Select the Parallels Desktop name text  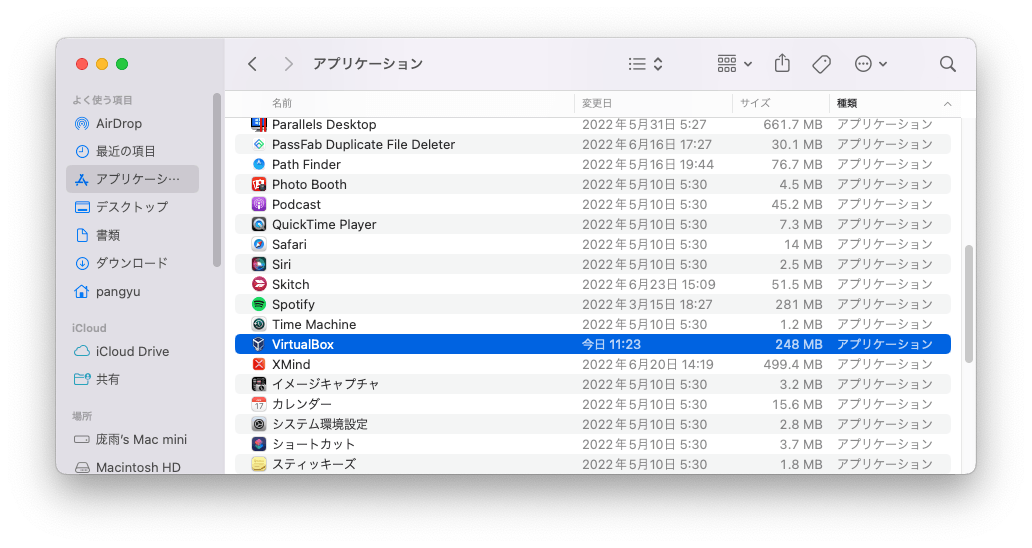click(x=324, y=124)
